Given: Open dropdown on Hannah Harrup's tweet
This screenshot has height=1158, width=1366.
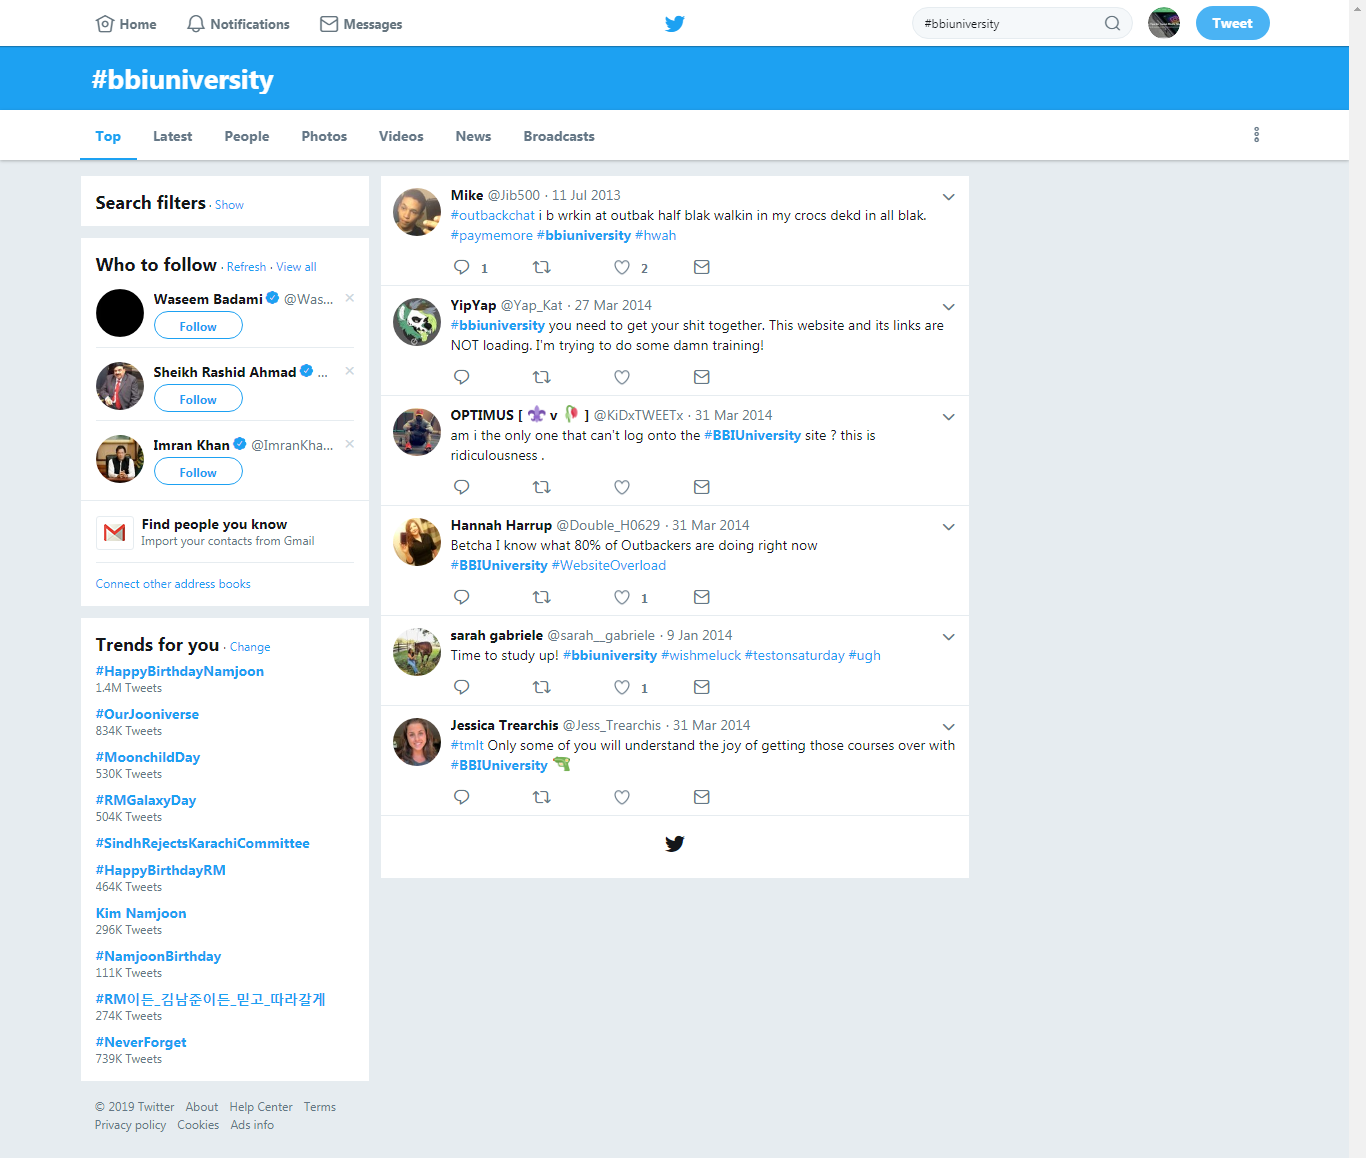Looking at the screenshot, I should 949,527.
